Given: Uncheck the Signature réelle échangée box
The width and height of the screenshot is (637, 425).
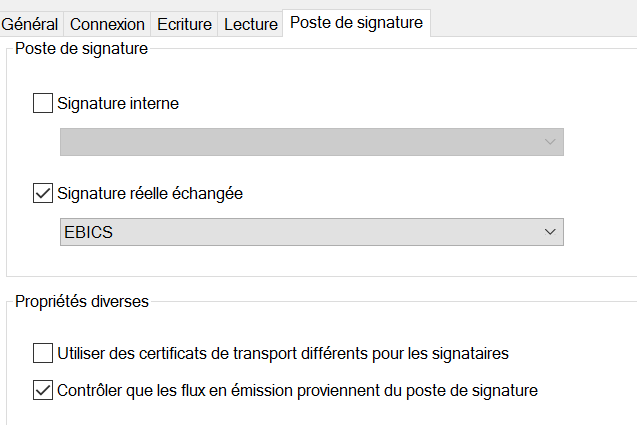Looking at the screenshot, I should [43, 193].
